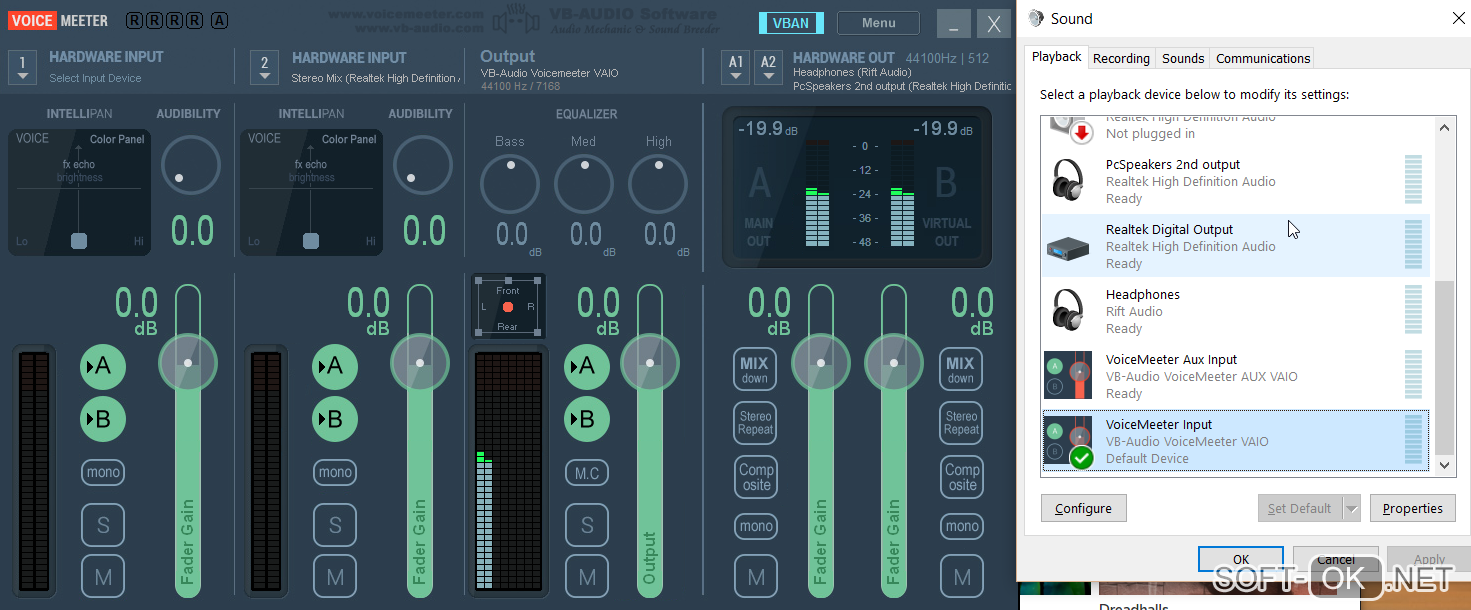The image size is (1471, 610).
Task: Mute Hardware Input 1 strip
Action: 103,577
